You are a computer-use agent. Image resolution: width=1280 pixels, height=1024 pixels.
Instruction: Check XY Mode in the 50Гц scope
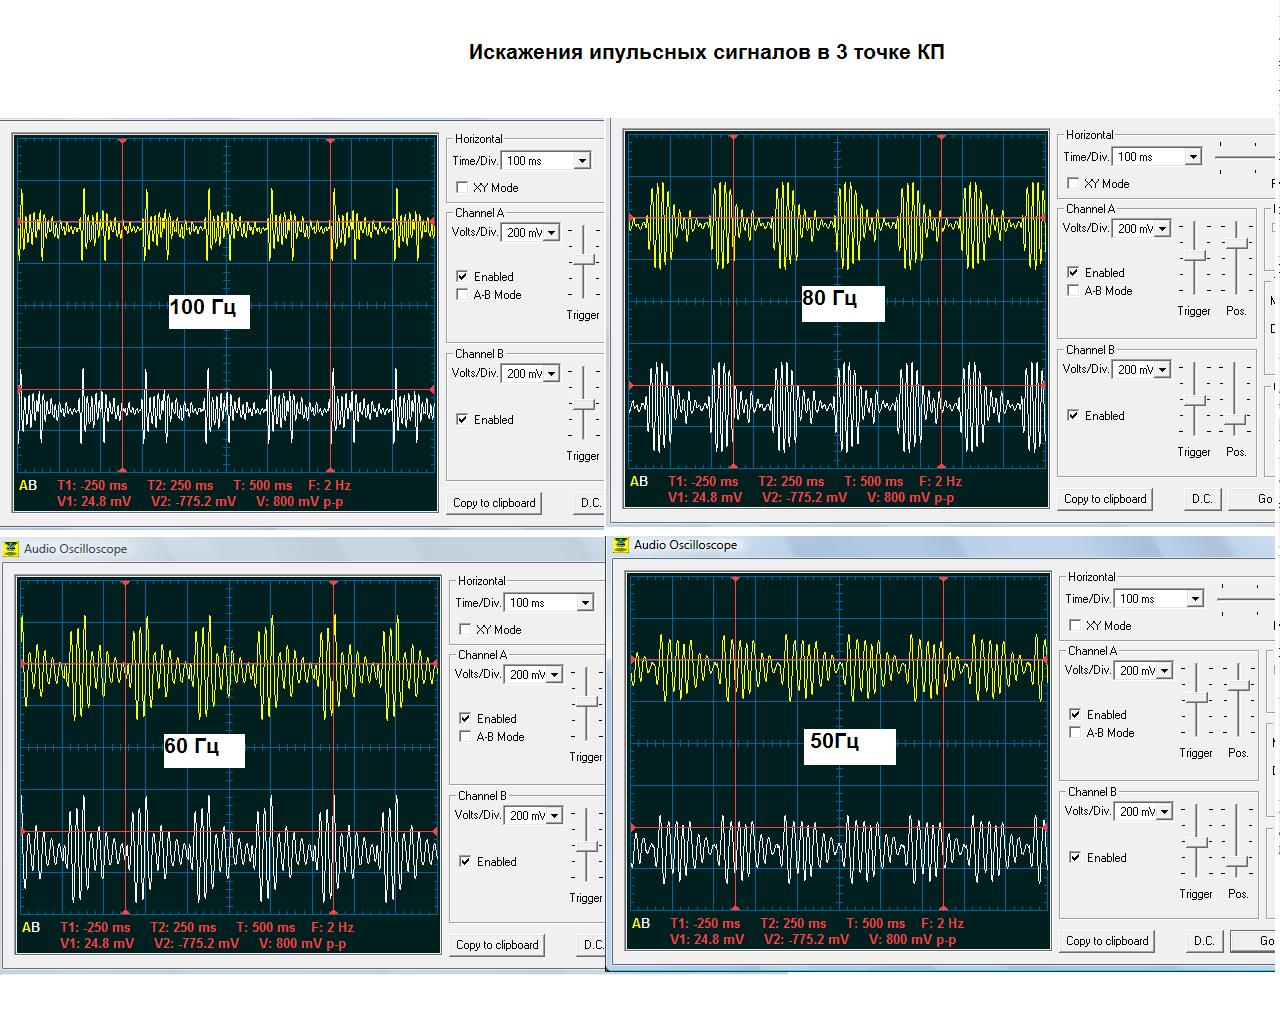[1075, 625]
